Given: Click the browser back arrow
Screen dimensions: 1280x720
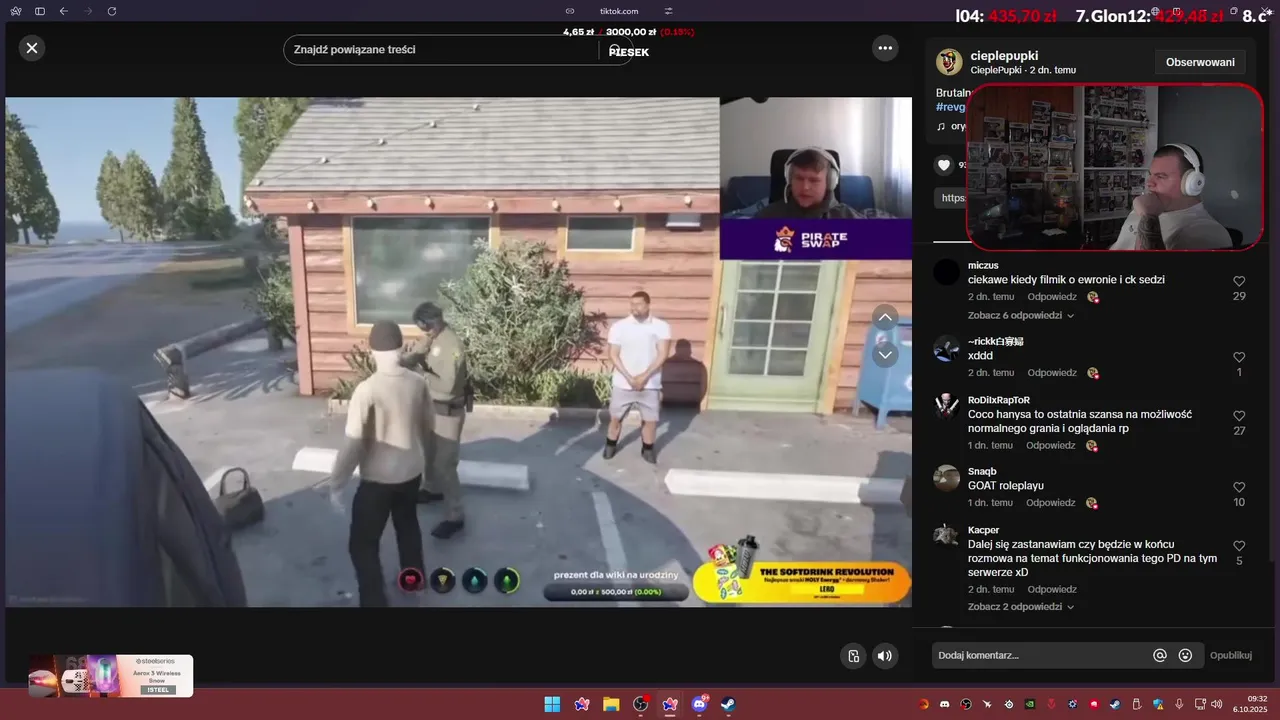Looking at the screenshot, I should coord(64,11).
